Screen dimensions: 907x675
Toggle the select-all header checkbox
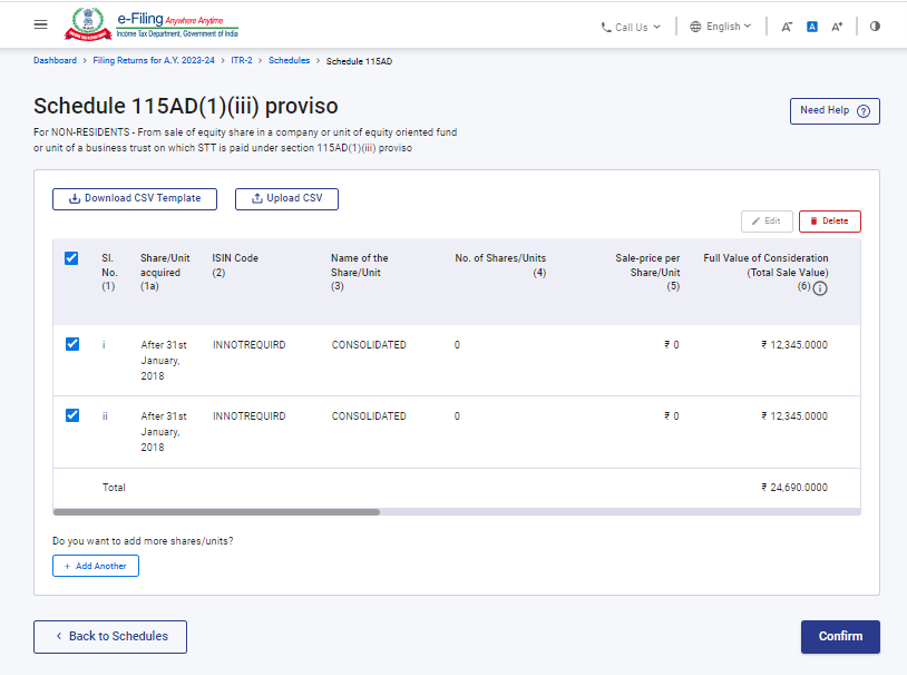coord(71,259)
